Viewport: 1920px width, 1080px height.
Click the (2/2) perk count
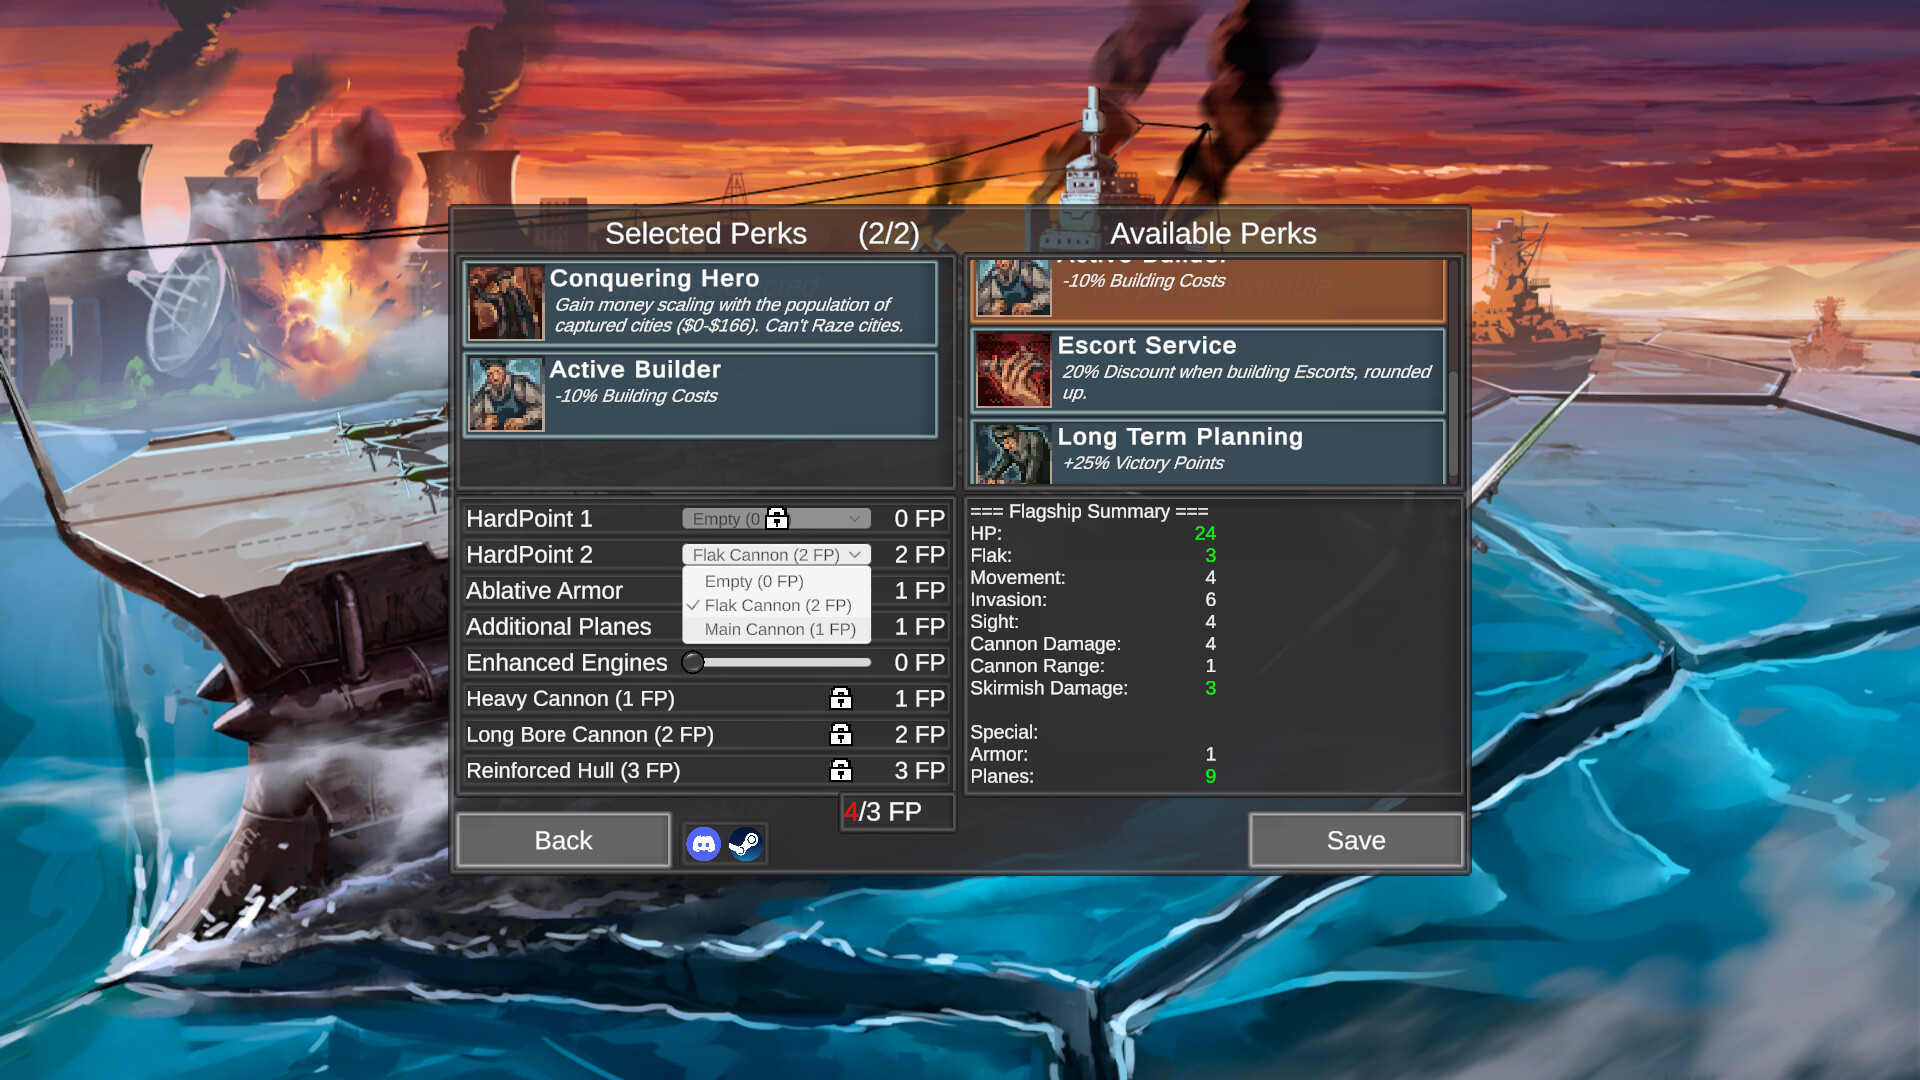point(888,233)
